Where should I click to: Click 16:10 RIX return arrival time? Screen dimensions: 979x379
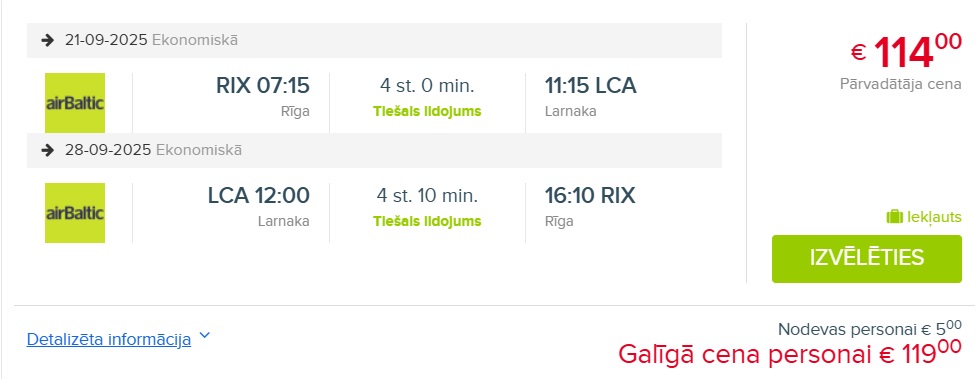tap(590, 195)
